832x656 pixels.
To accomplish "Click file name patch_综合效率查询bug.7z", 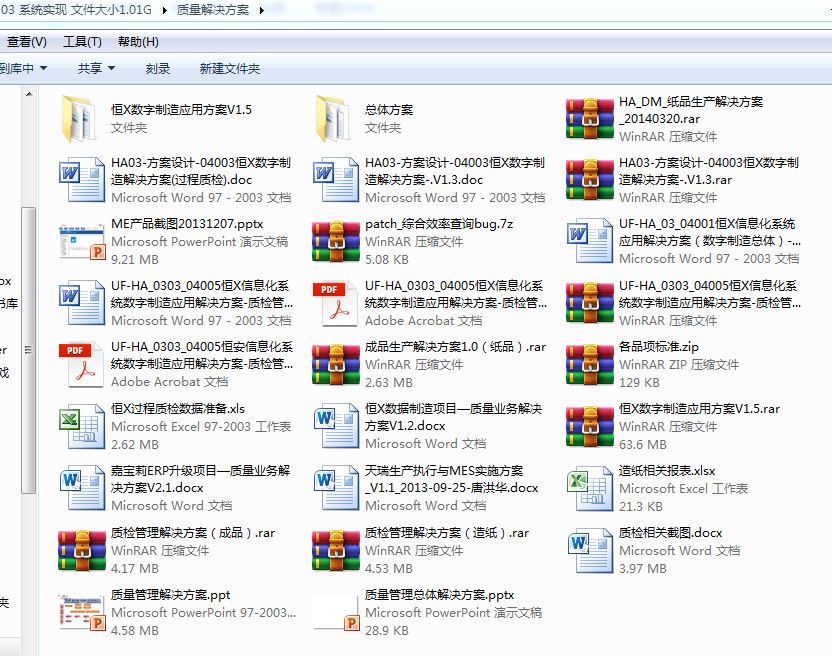I will 439,224.
